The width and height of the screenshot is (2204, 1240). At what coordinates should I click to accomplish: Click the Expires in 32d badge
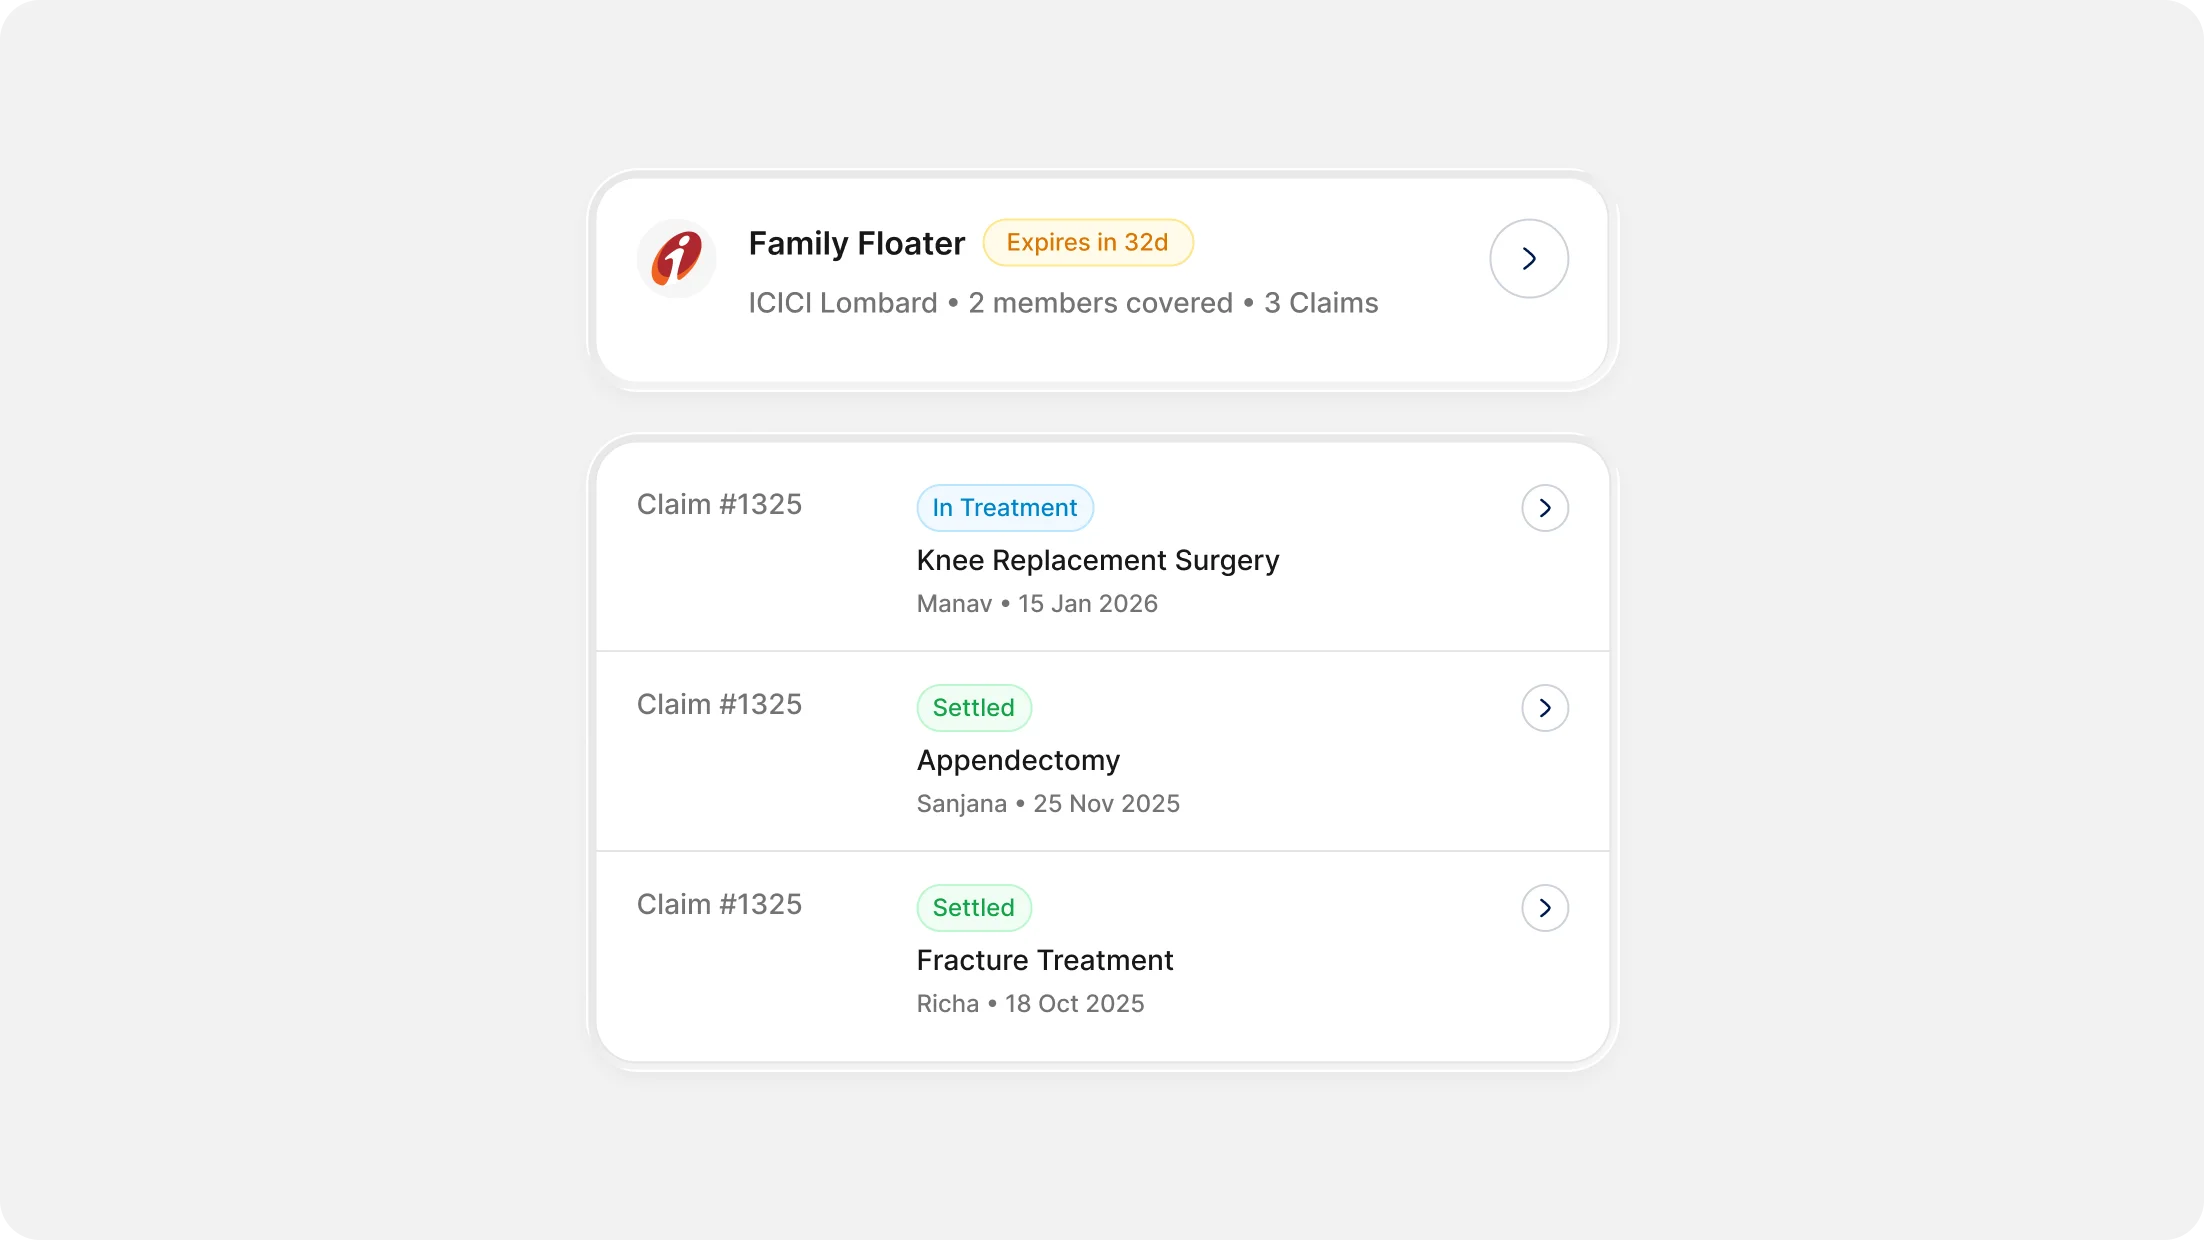pyautogui.click(x=1087, y=242)
